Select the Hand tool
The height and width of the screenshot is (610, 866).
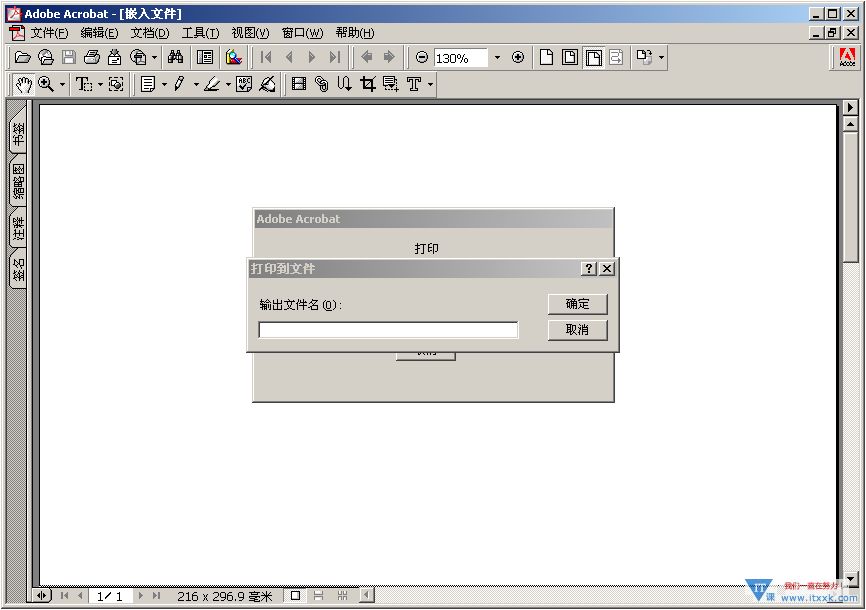click(23, 85)
